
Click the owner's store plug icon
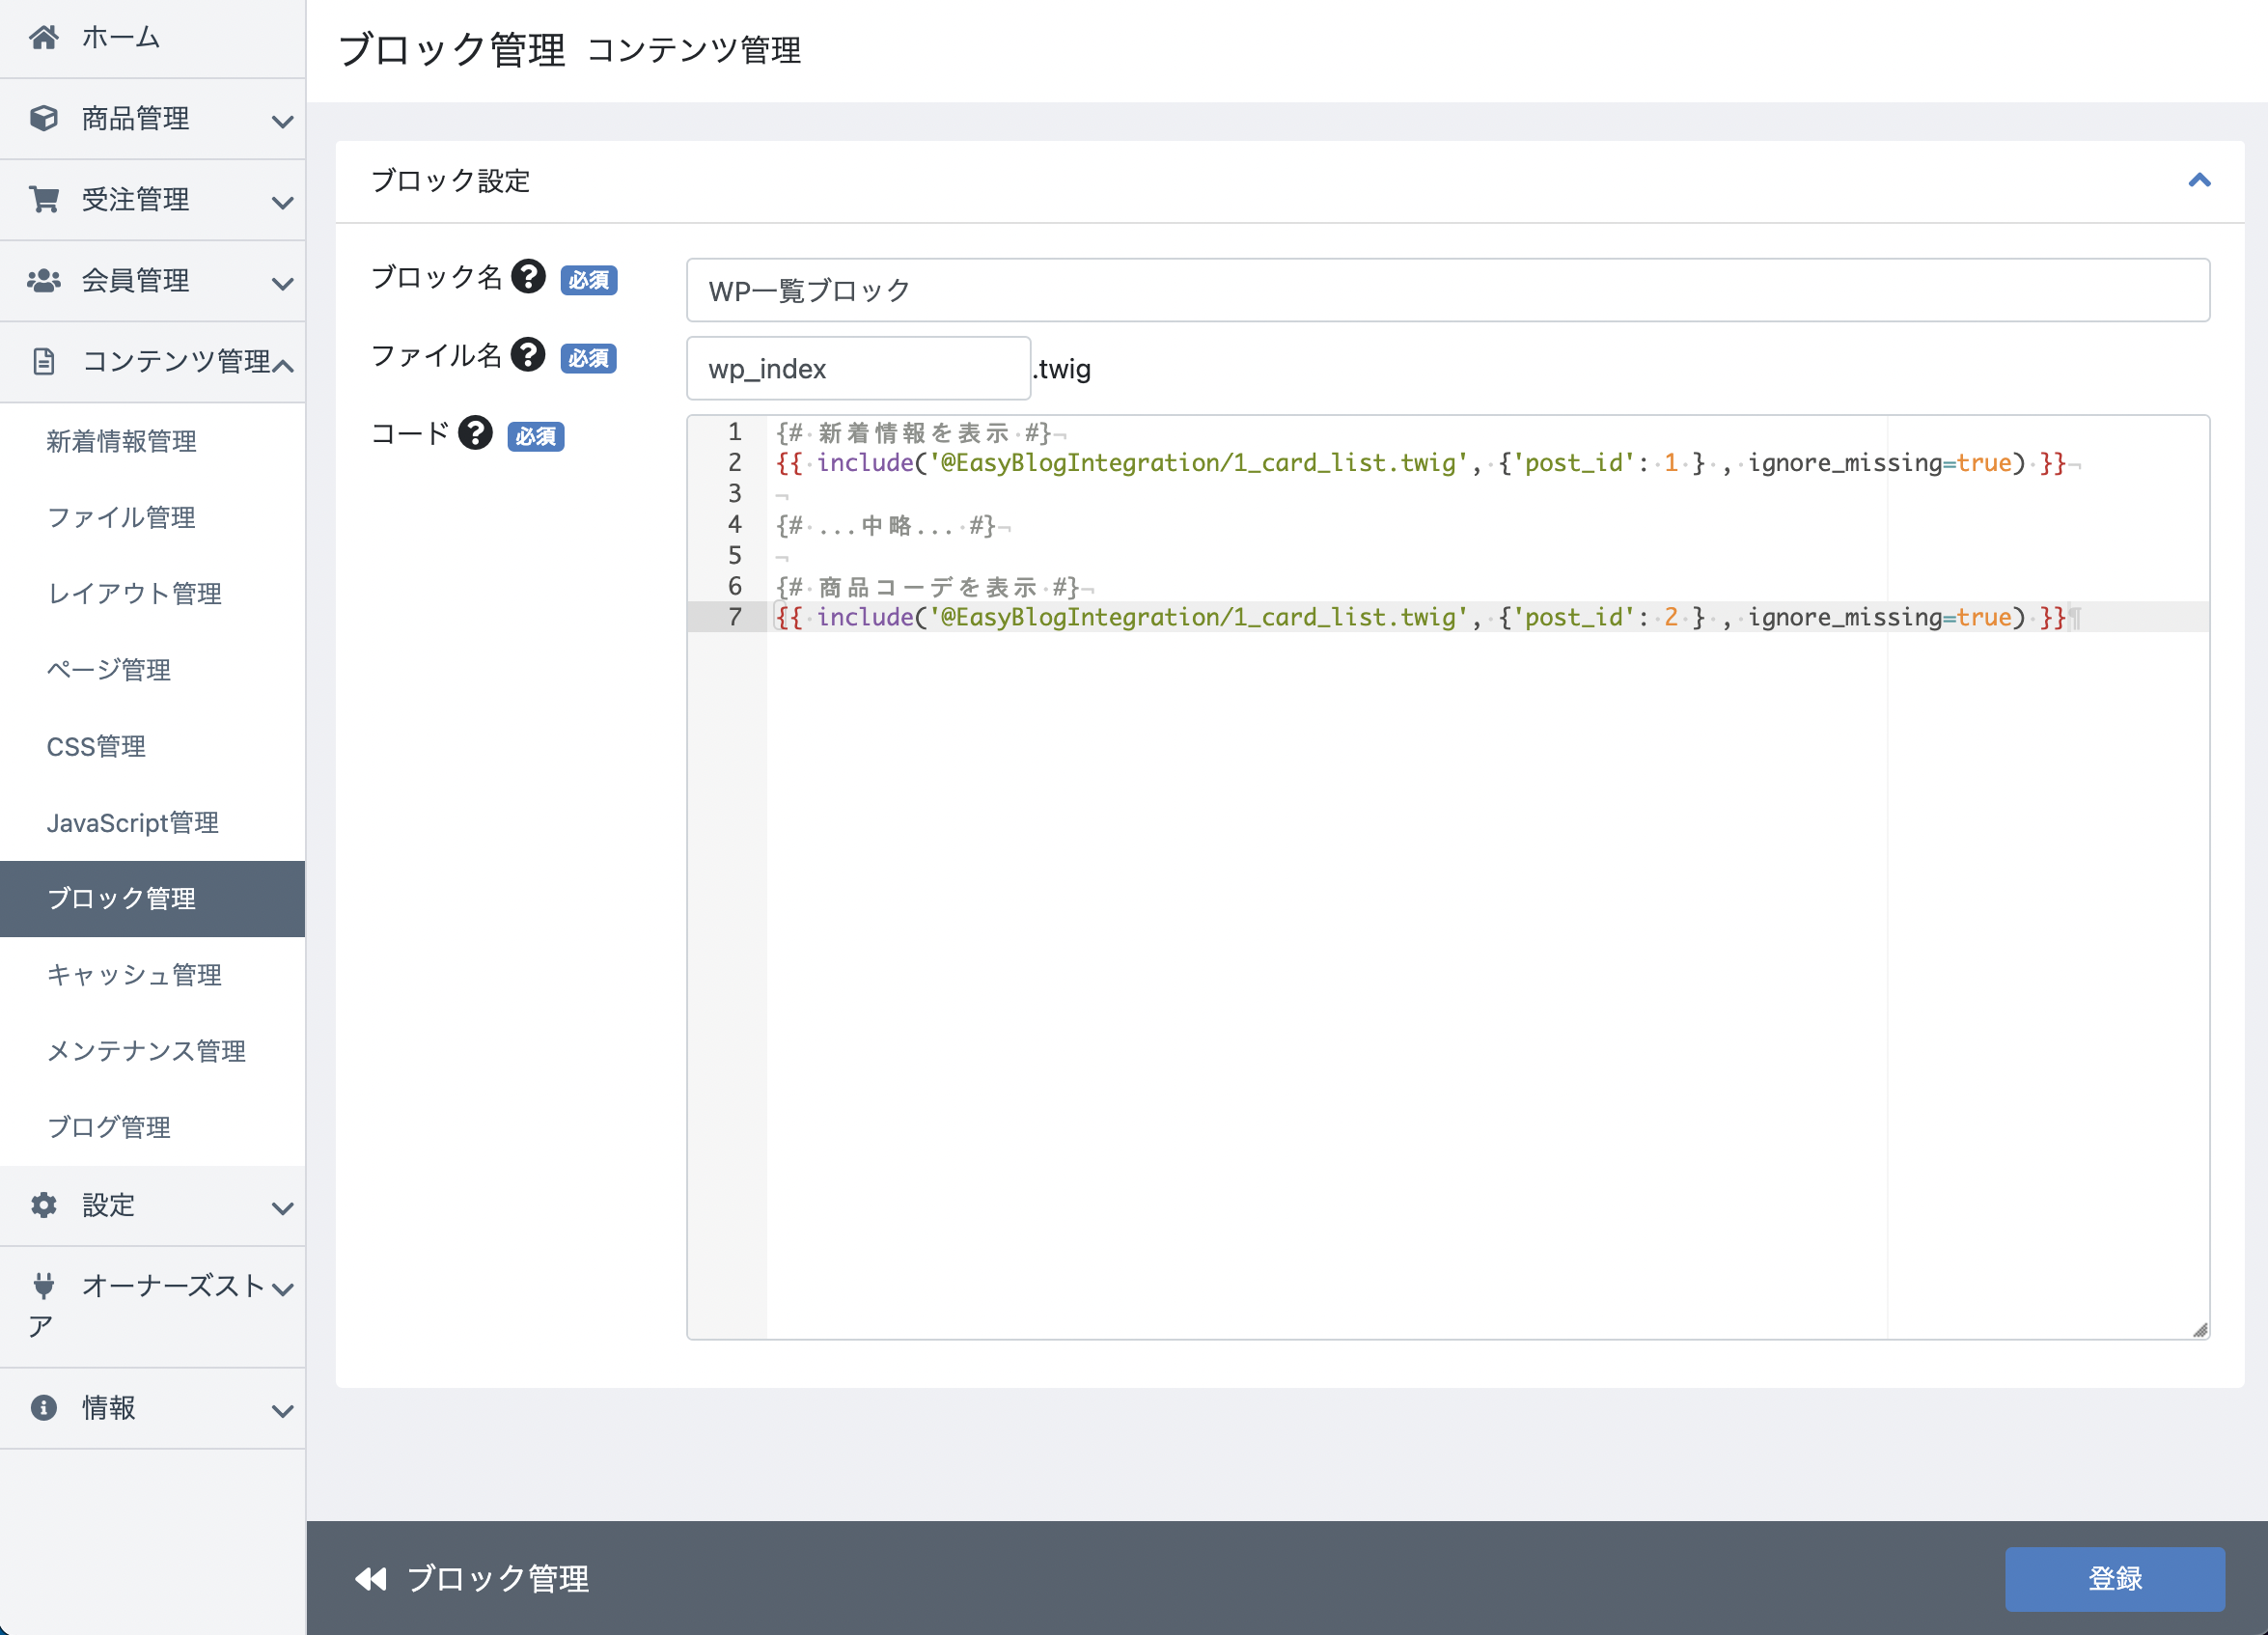pyautogui.click(x=43, y=1285)
